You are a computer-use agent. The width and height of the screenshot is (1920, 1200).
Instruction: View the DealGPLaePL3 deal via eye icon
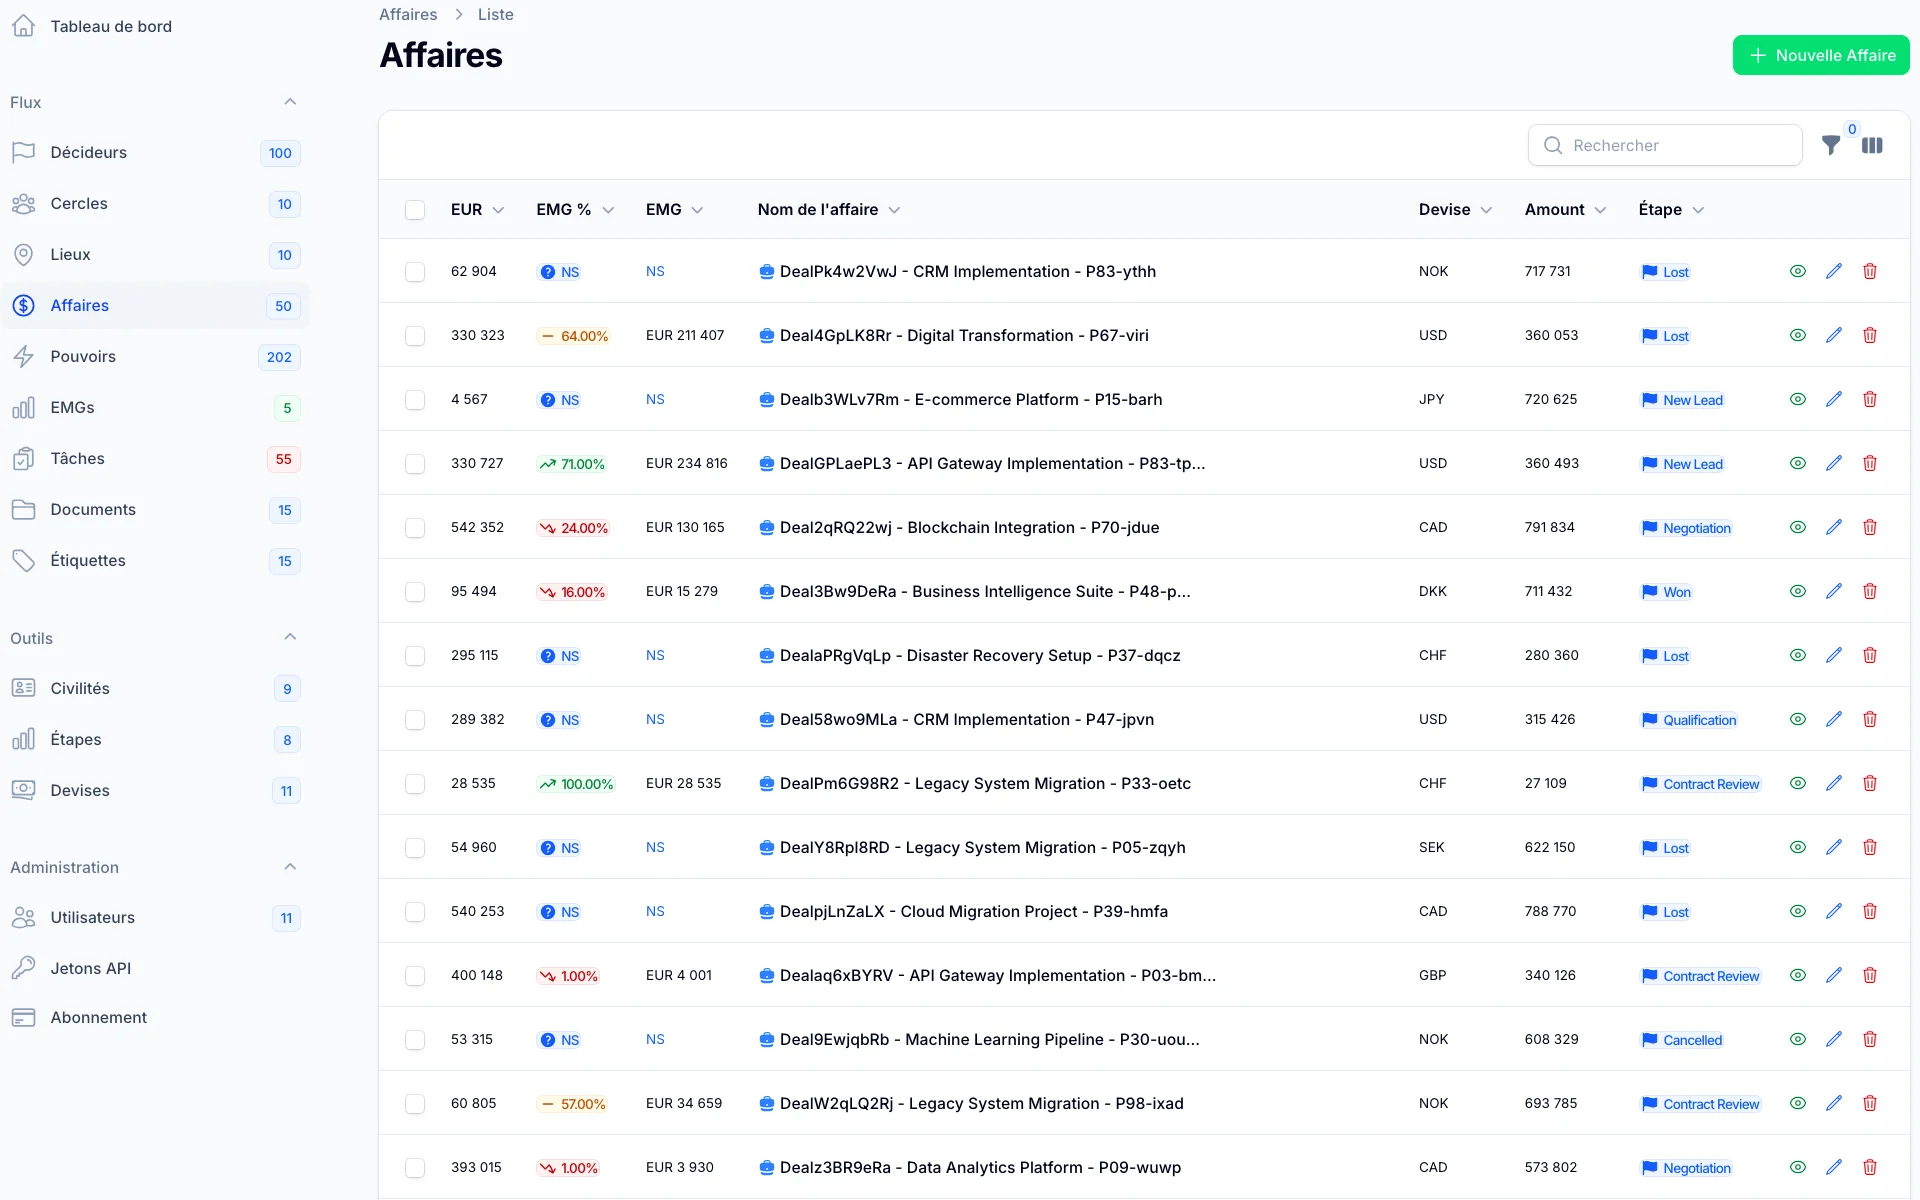(x=1797, y=463)
